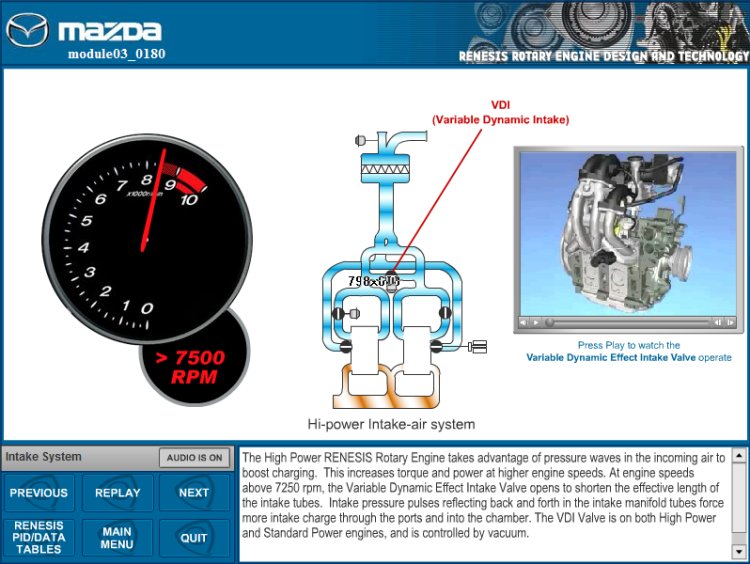Viewport: 750px width, 564px height.
Task: Click the text panel's down arrow
Action: 739,552
